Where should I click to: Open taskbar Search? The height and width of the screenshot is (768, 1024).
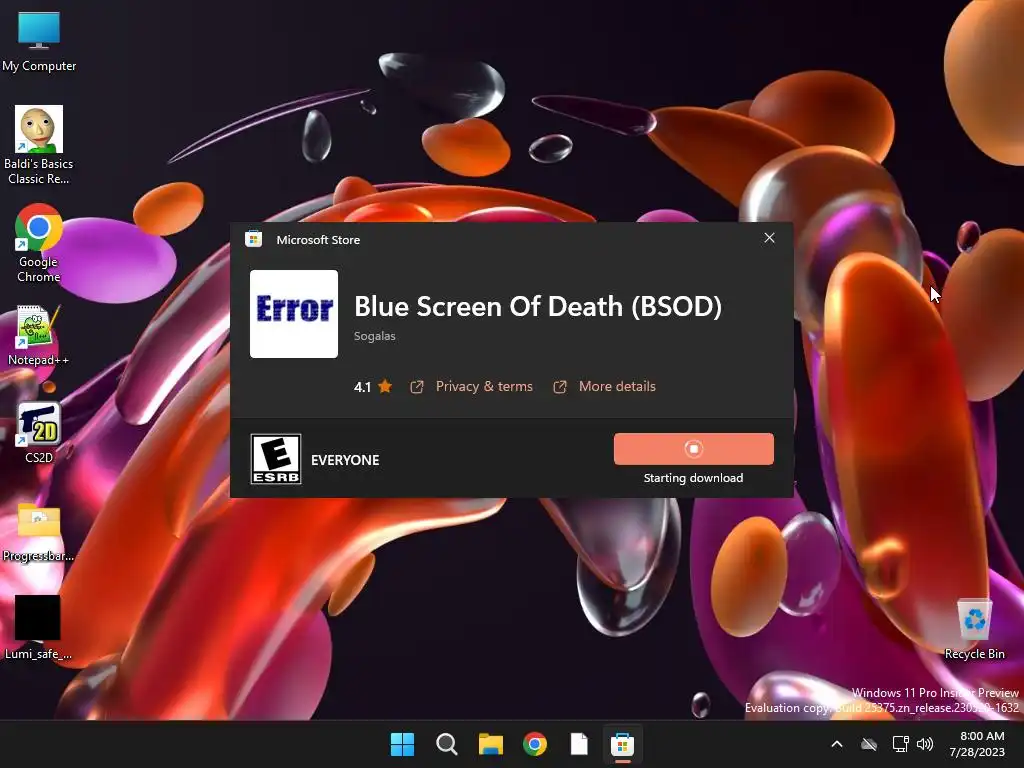coord(447,744)
